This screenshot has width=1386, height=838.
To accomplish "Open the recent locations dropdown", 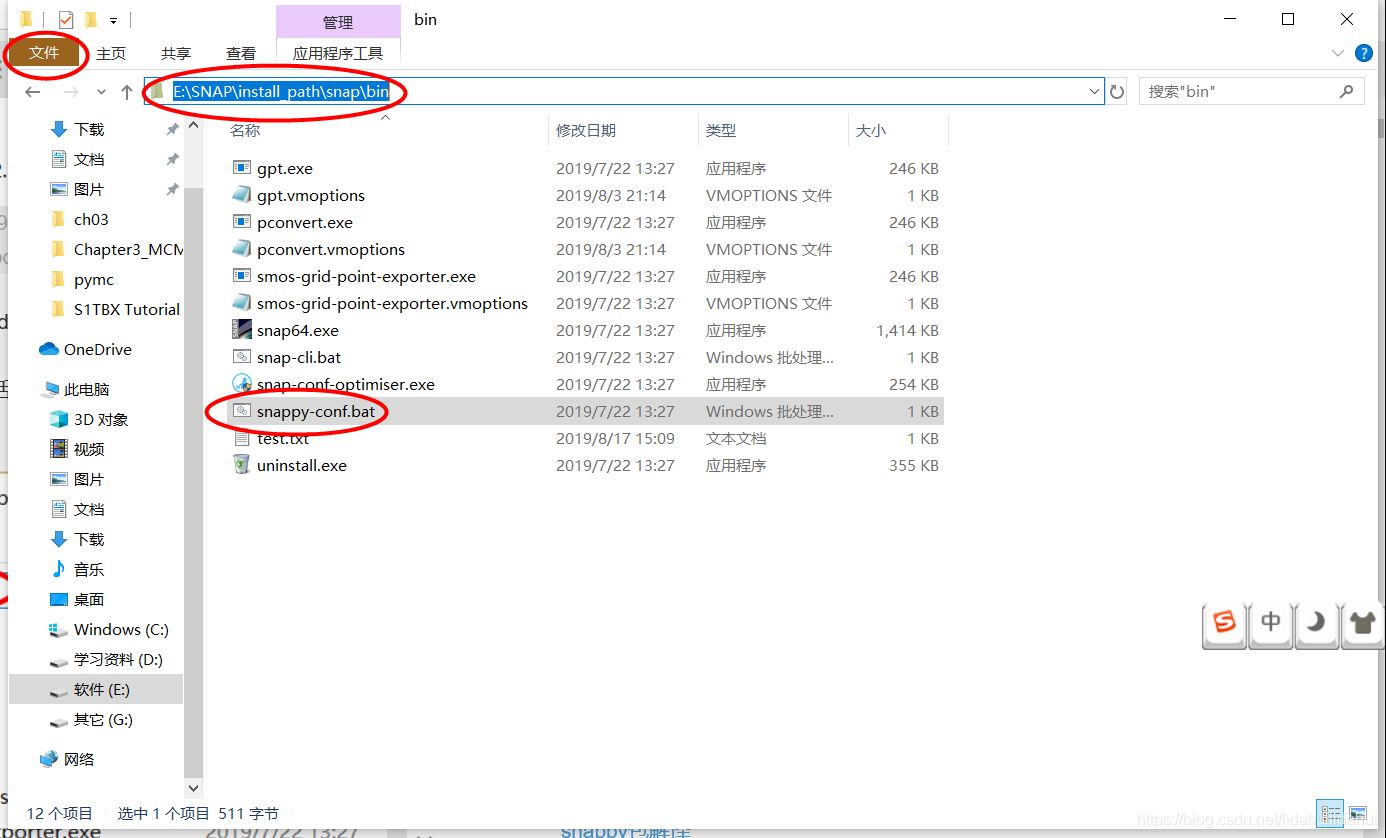I will (x=101, y=92).
